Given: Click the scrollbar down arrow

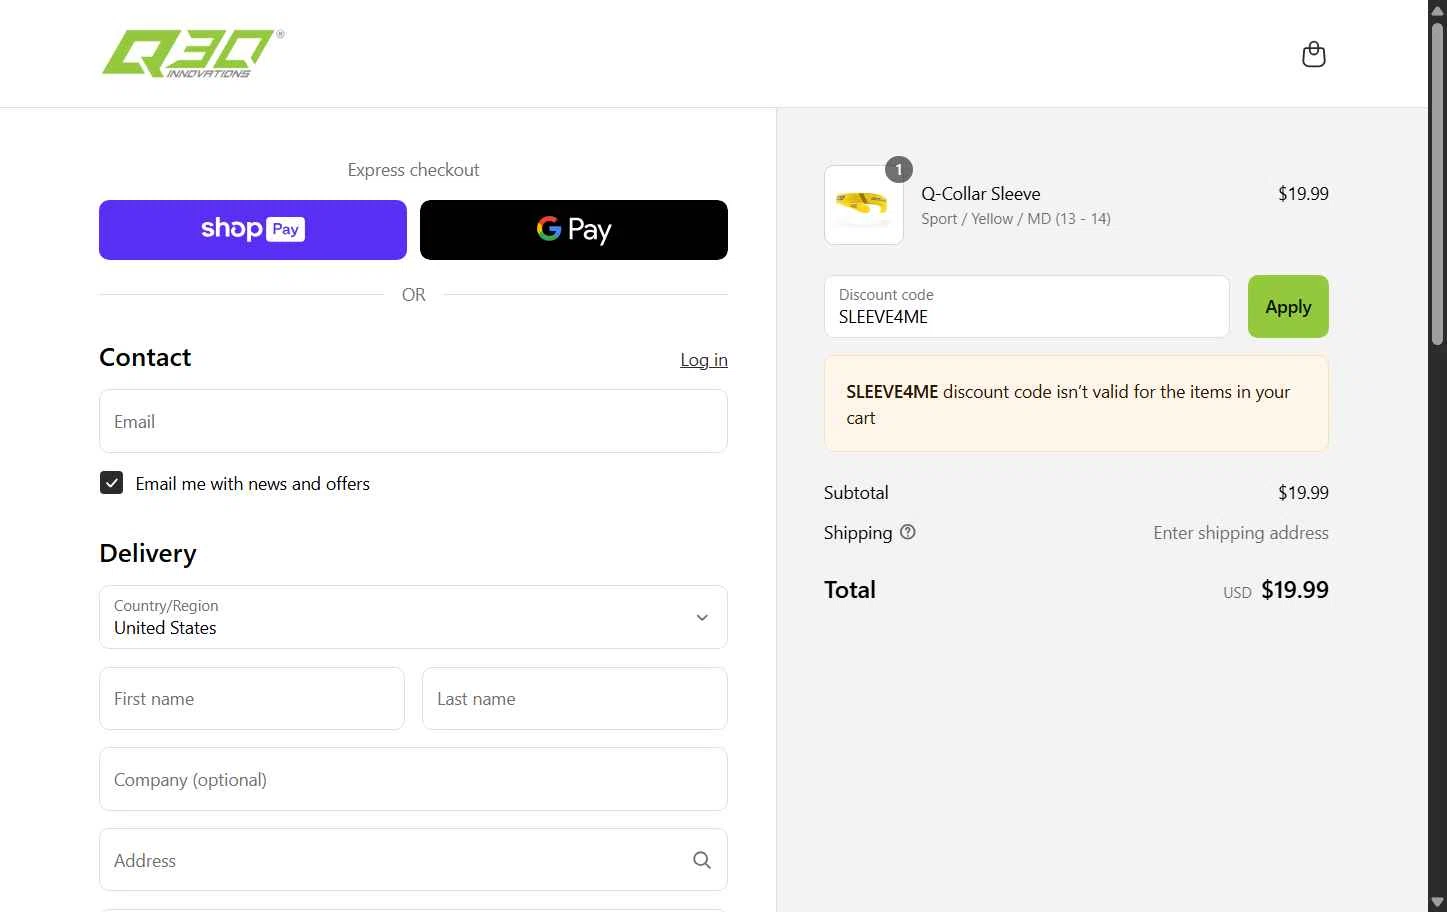Looking at the screenshot, I should pos(1437,902).
